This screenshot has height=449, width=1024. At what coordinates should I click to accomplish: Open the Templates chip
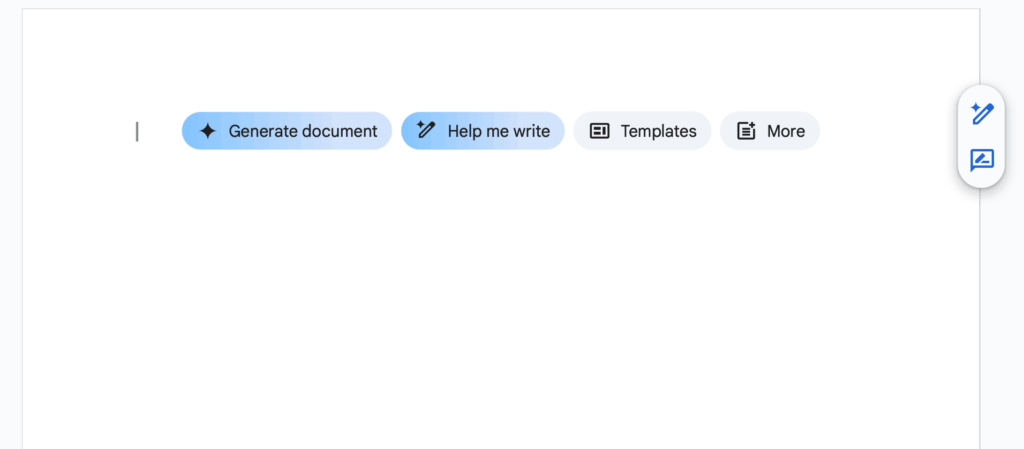click(x=642, y=131)
